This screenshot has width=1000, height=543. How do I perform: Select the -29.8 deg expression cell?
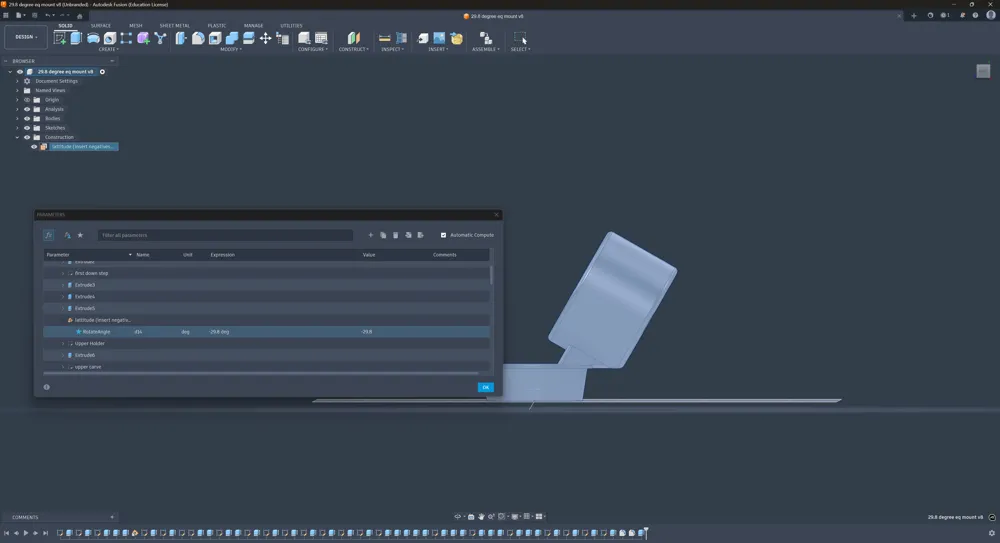point(219,332)
